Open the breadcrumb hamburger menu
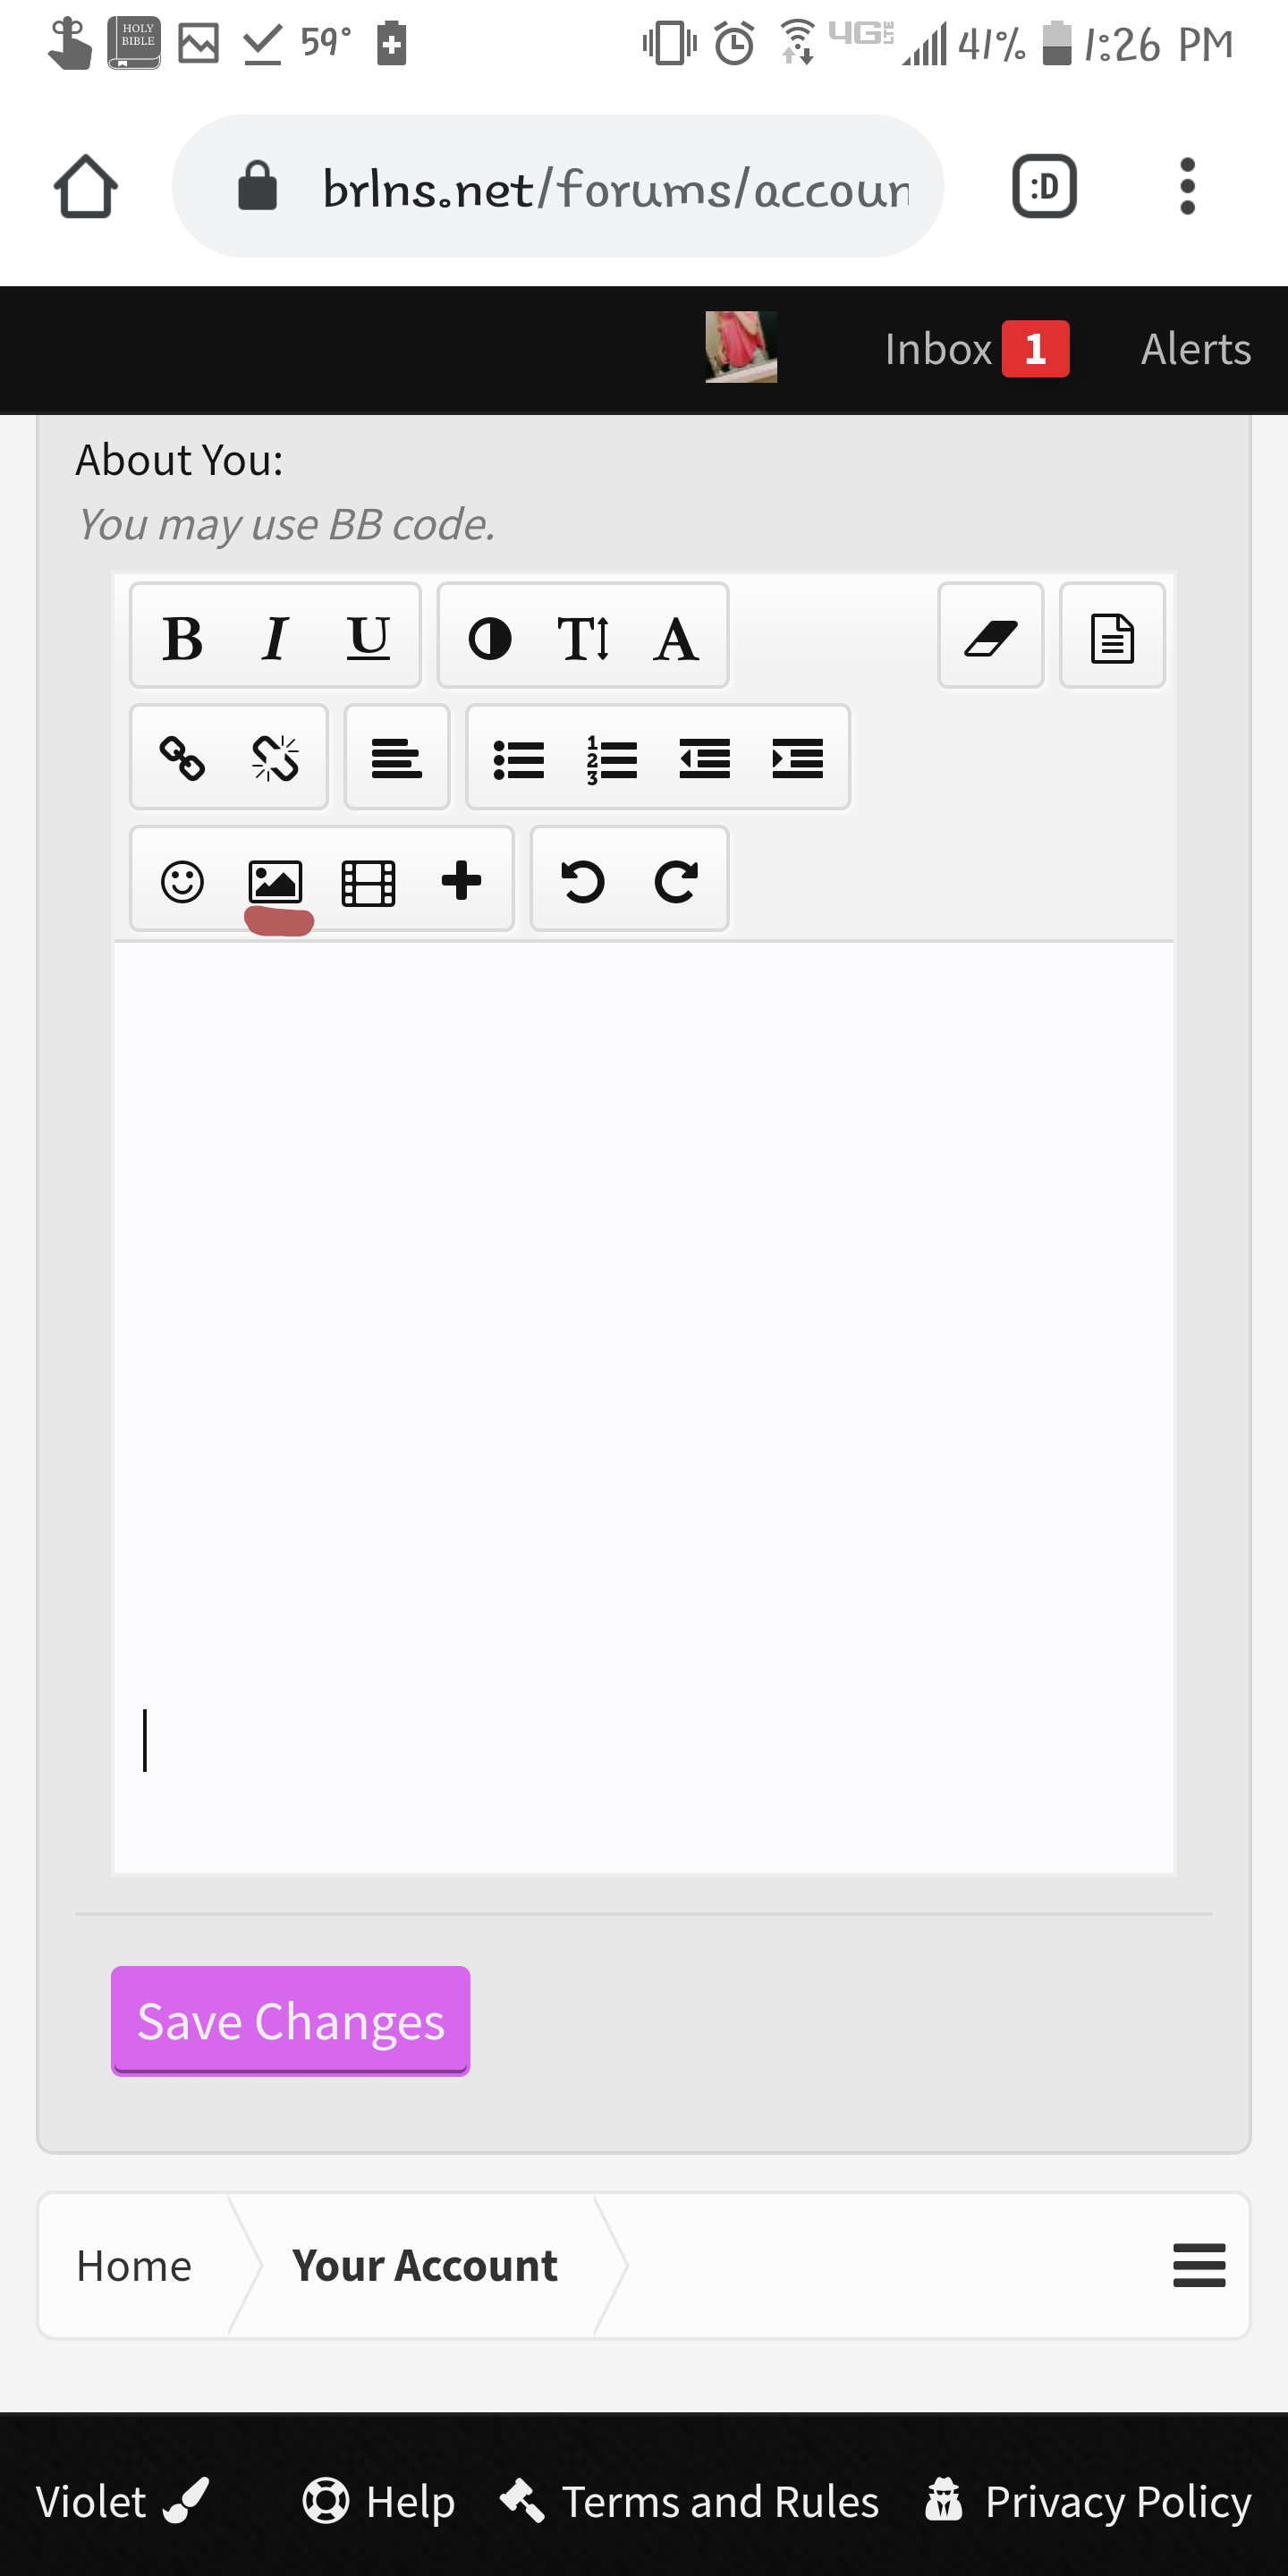Image resolution: width=1288 pixels, height=2576 pixels. point(1199,2265)
